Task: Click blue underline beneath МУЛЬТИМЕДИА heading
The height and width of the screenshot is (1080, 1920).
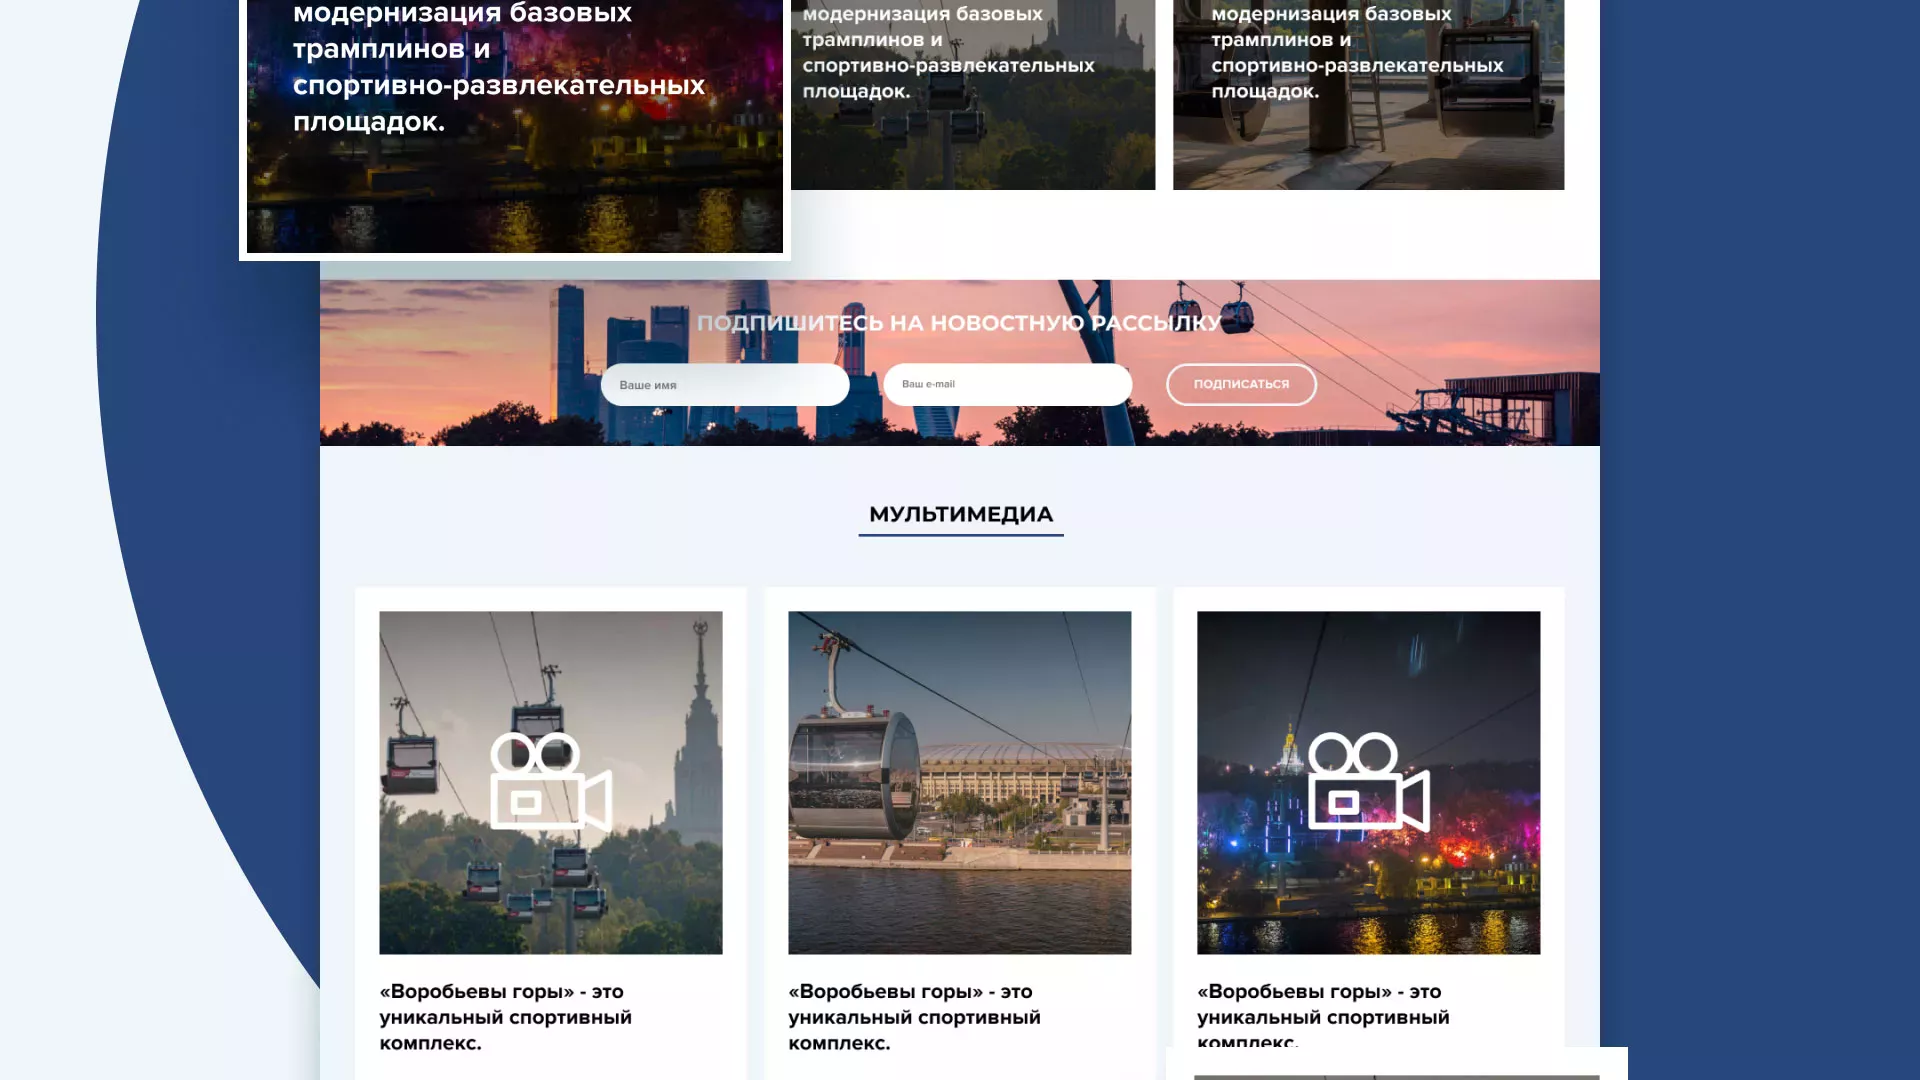Action: 960,535
